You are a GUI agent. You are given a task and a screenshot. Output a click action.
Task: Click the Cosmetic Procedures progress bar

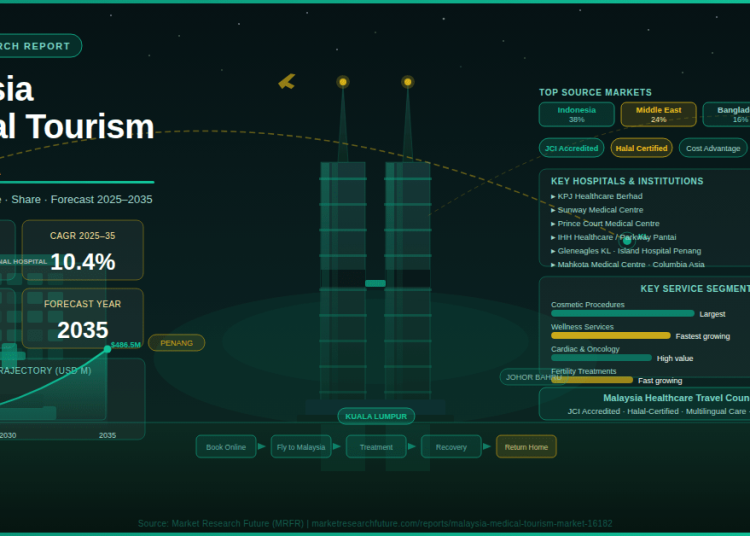click(x=622, y=313)
